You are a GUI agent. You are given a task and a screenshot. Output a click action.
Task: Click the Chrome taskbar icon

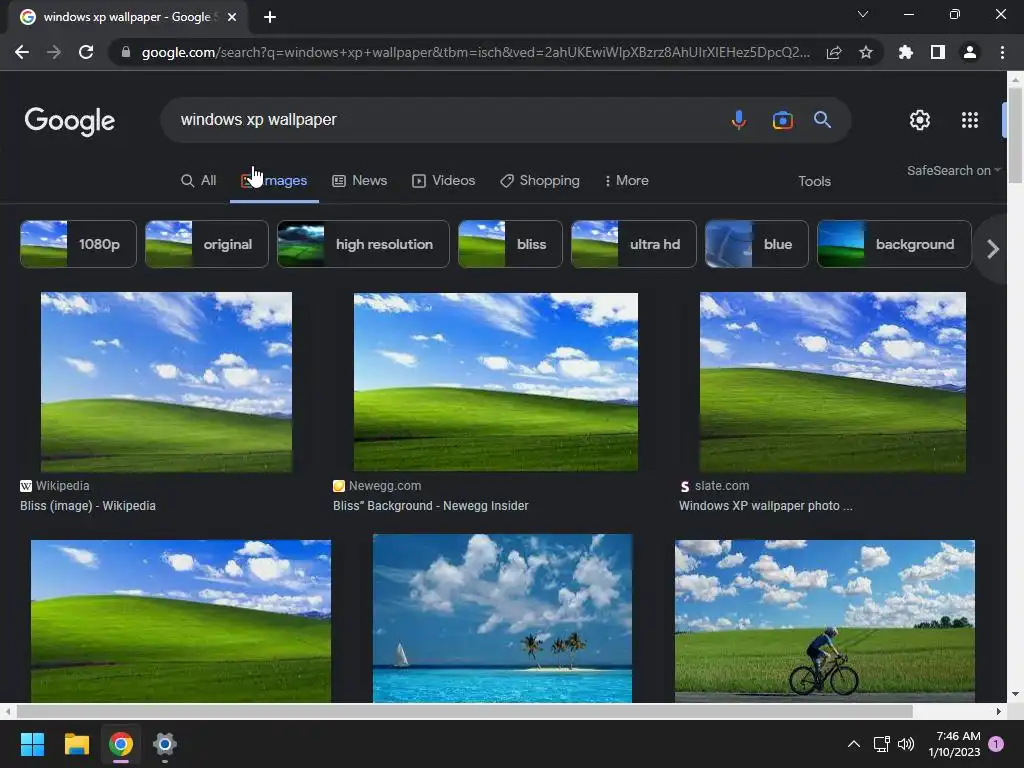pos(121,744)
